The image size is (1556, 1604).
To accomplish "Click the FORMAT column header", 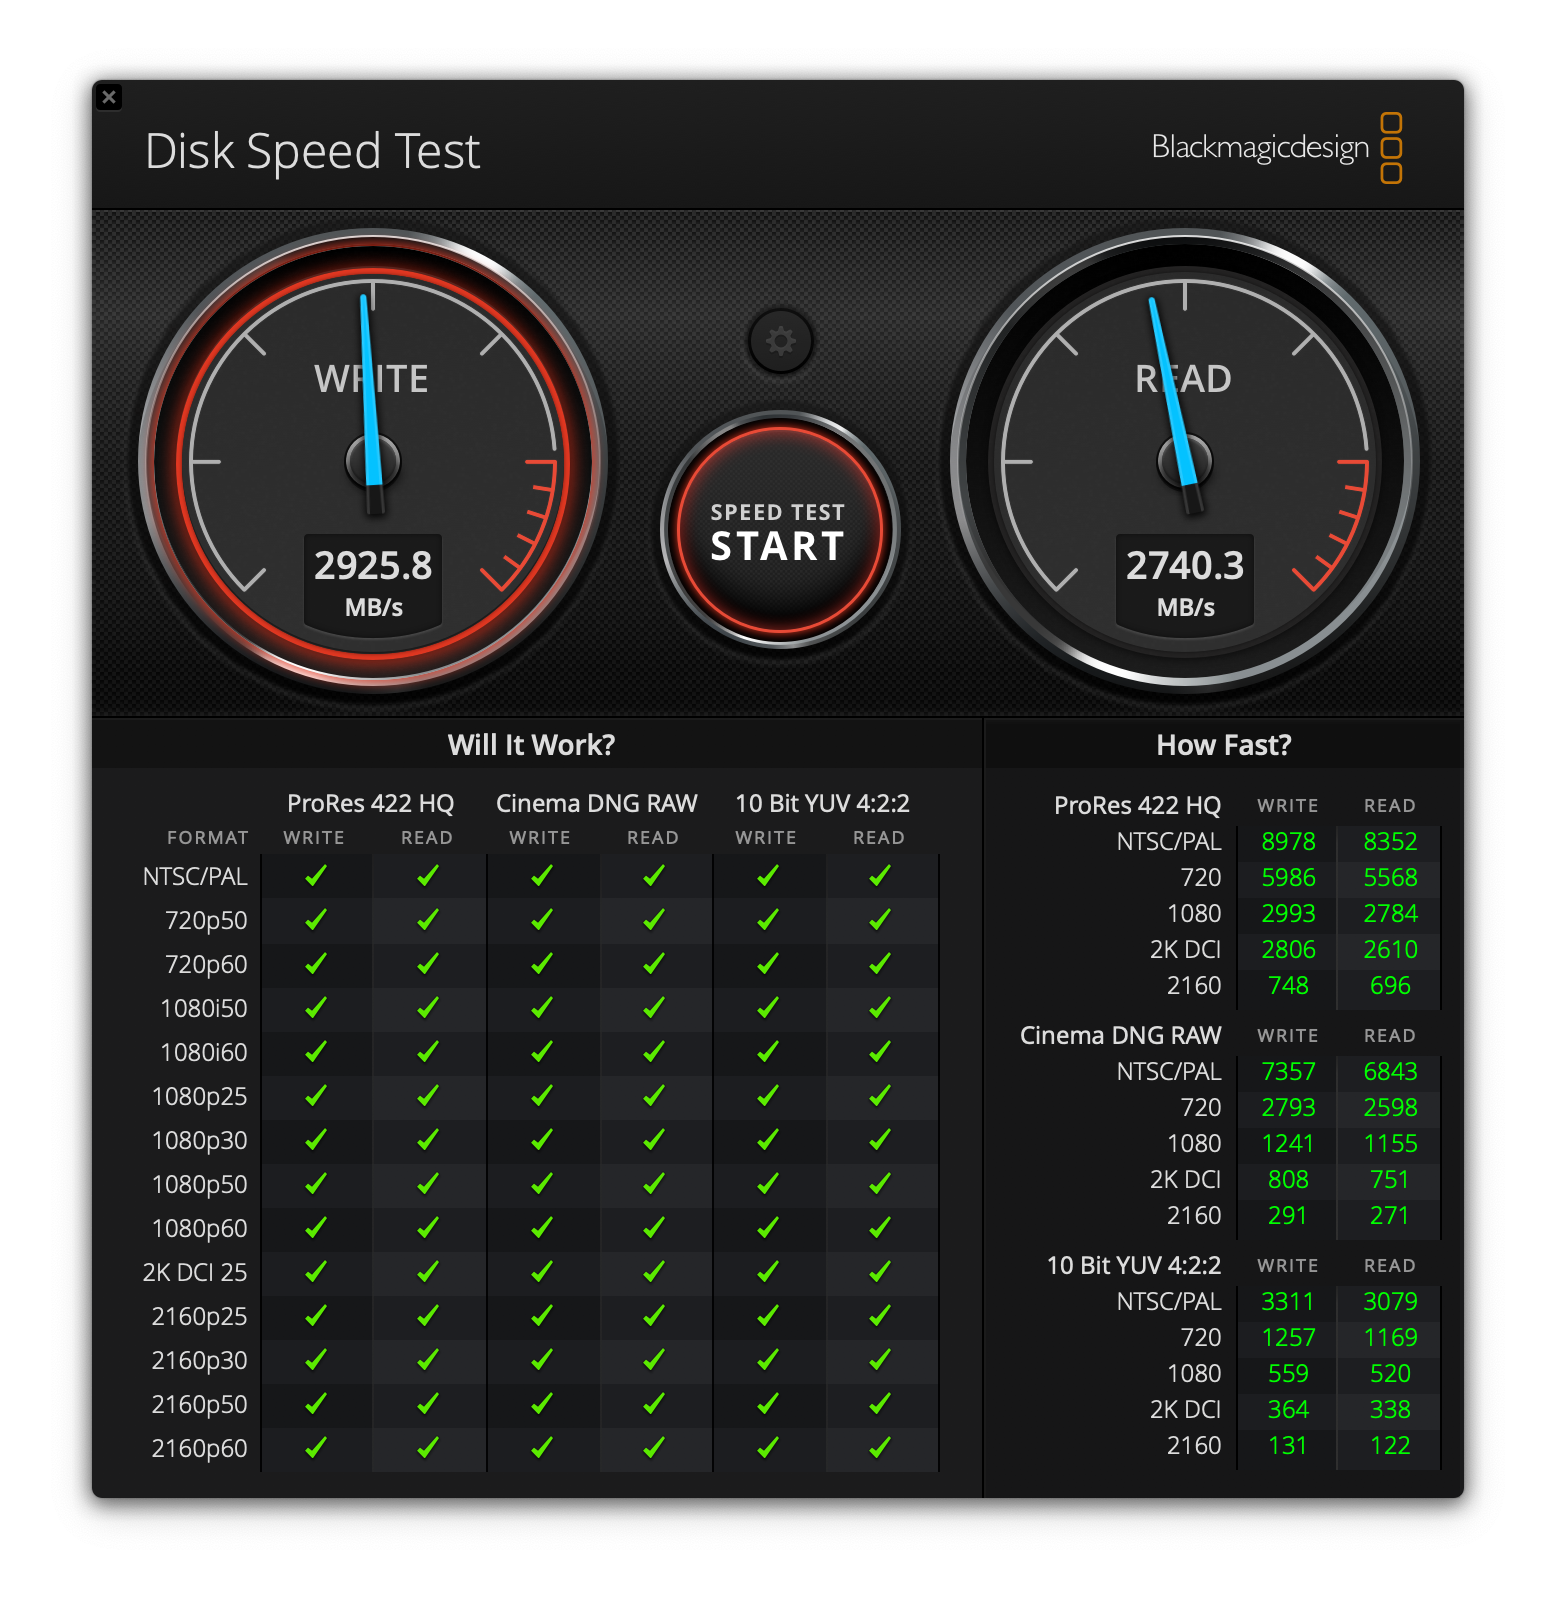I will coord(208,838).
